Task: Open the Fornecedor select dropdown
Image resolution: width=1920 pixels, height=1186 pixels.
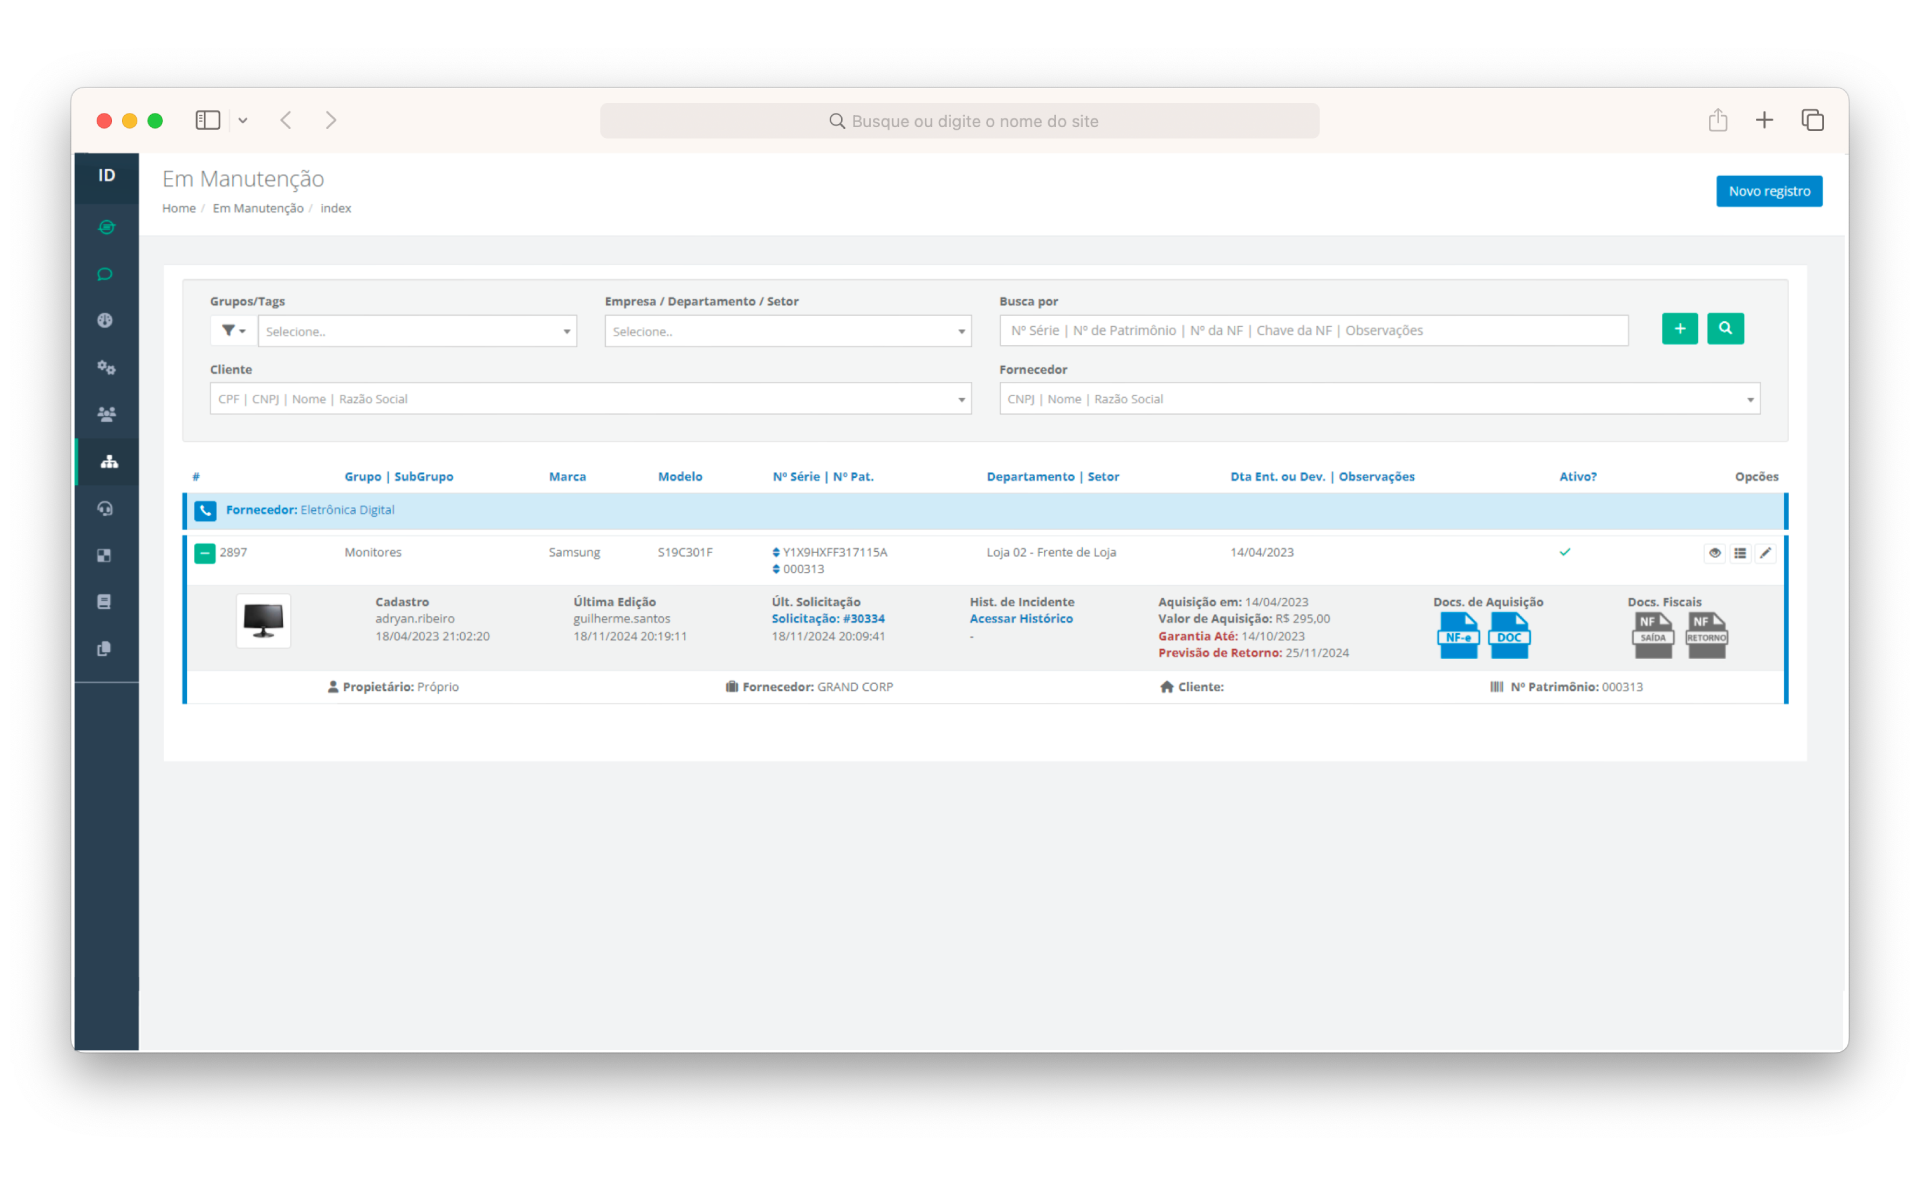Action: [x=1379, y=399]
